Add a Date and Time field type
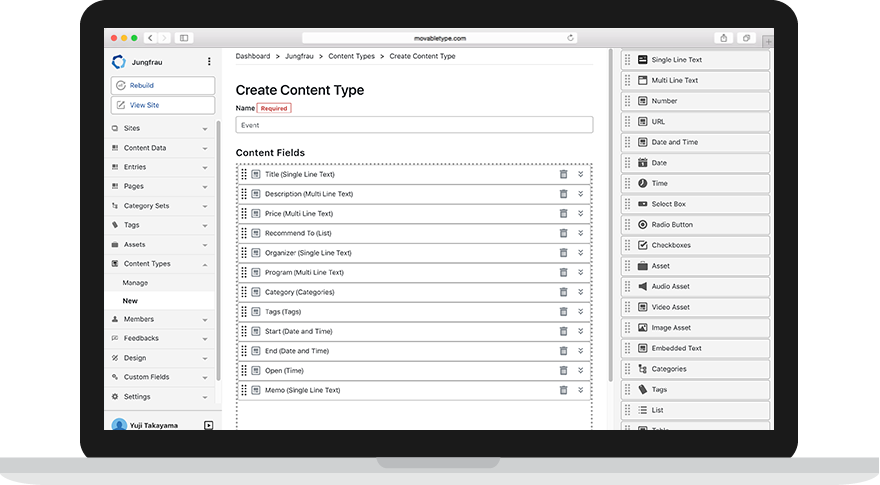The height and width of the screenshot is (485, 880). point(695,142)
